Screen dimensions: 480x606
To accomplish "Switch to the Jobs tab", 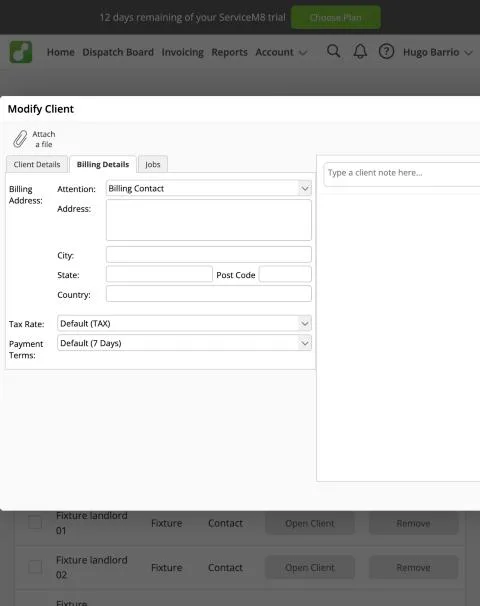I will [153, 164].
